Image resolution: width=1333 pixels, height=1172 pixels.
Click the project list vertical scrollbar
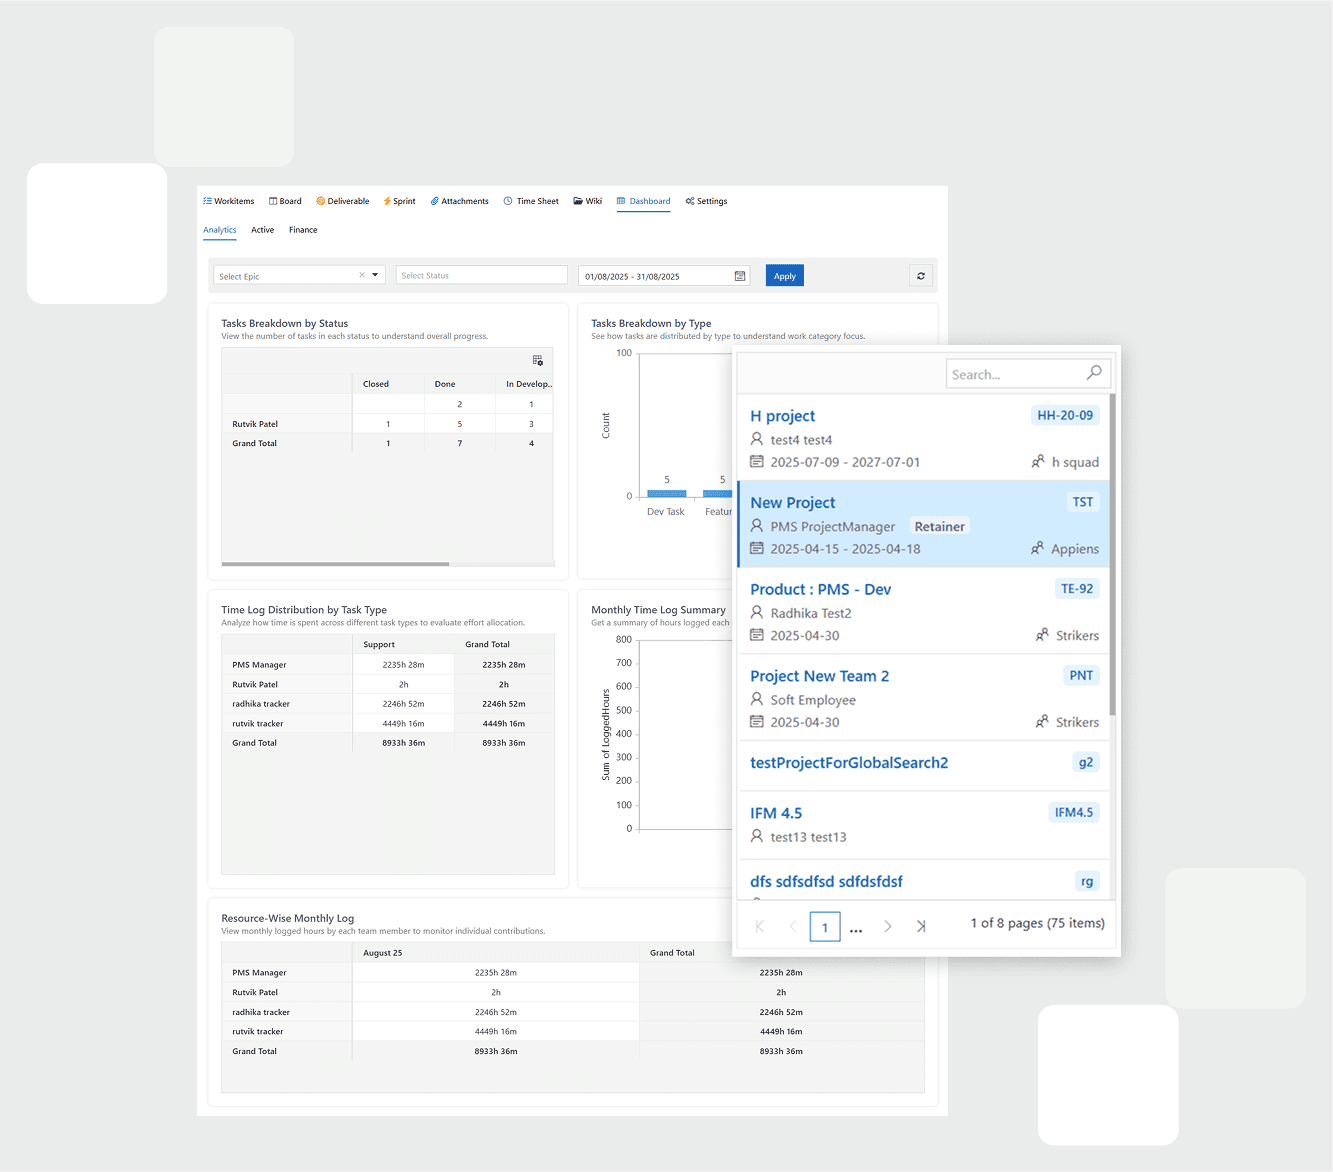click(1113, 555)
